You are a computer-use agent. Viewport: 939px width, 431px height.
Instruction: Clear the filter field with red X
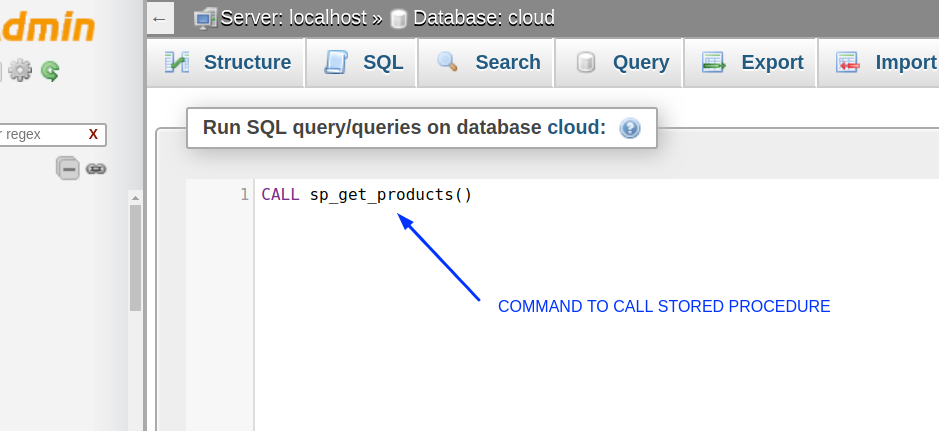[93, 135]
